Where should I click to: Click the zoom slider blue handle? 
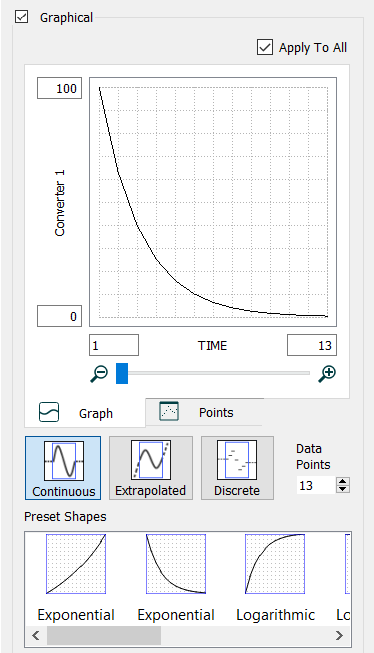(122, 373)
